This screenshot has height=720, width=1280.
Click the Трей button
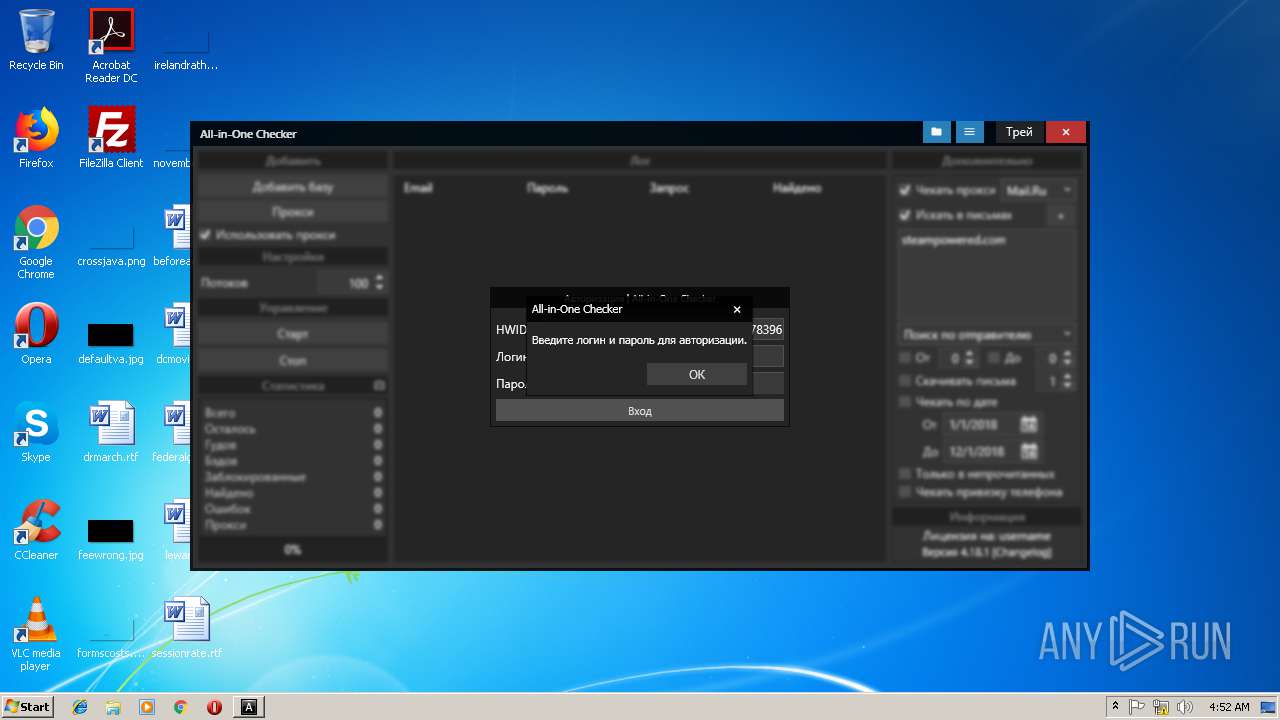1019,132
